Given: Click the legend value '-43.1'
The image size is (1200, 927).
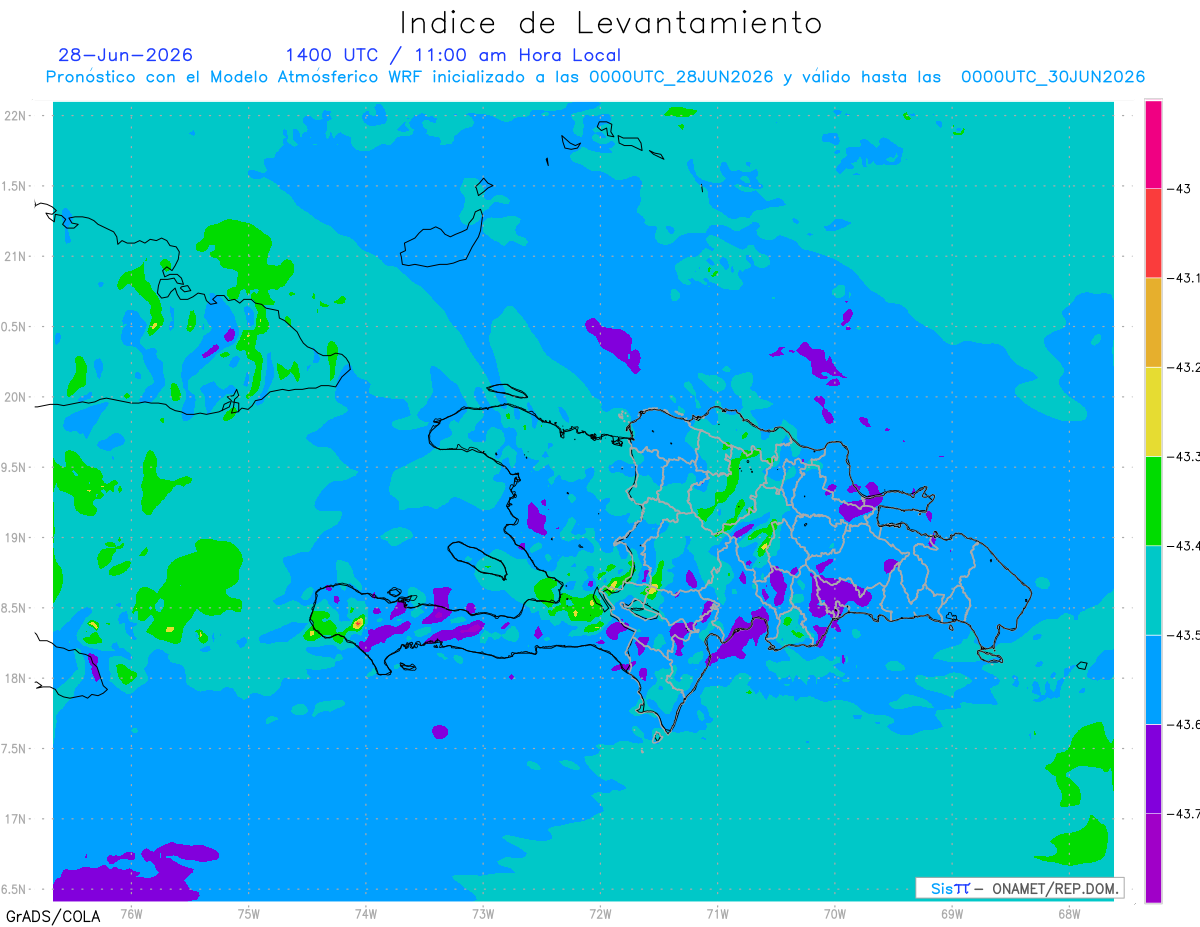Looking at the screenshot, I should 1183,278.
